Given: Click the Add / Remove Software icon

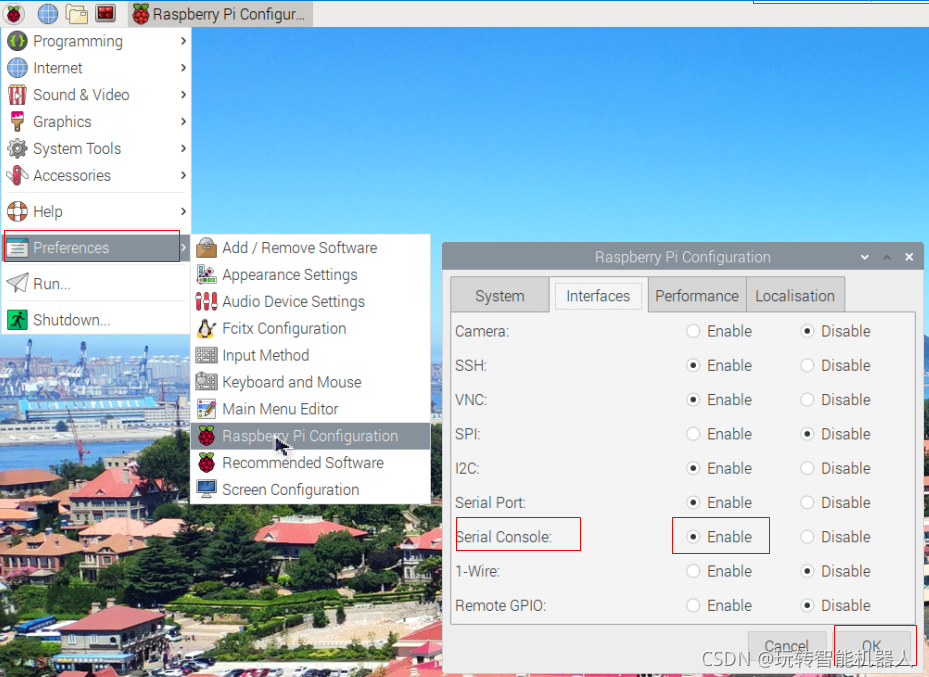Looking at the screenshot, I should (x=206, y=248).
